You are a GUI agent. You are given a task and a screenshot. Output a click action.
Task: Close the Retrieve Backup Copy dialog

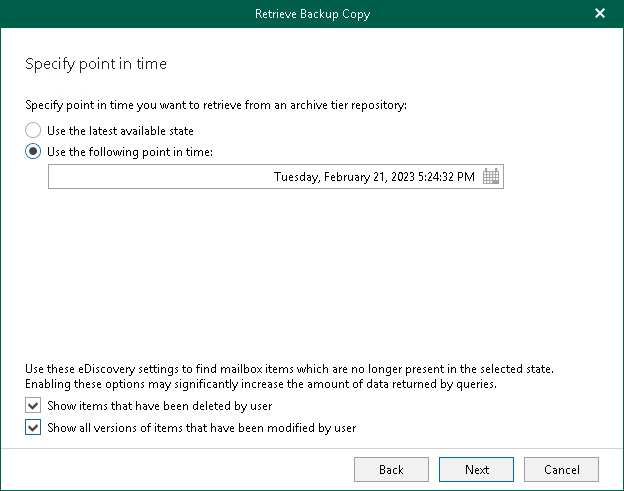[600, 14]
